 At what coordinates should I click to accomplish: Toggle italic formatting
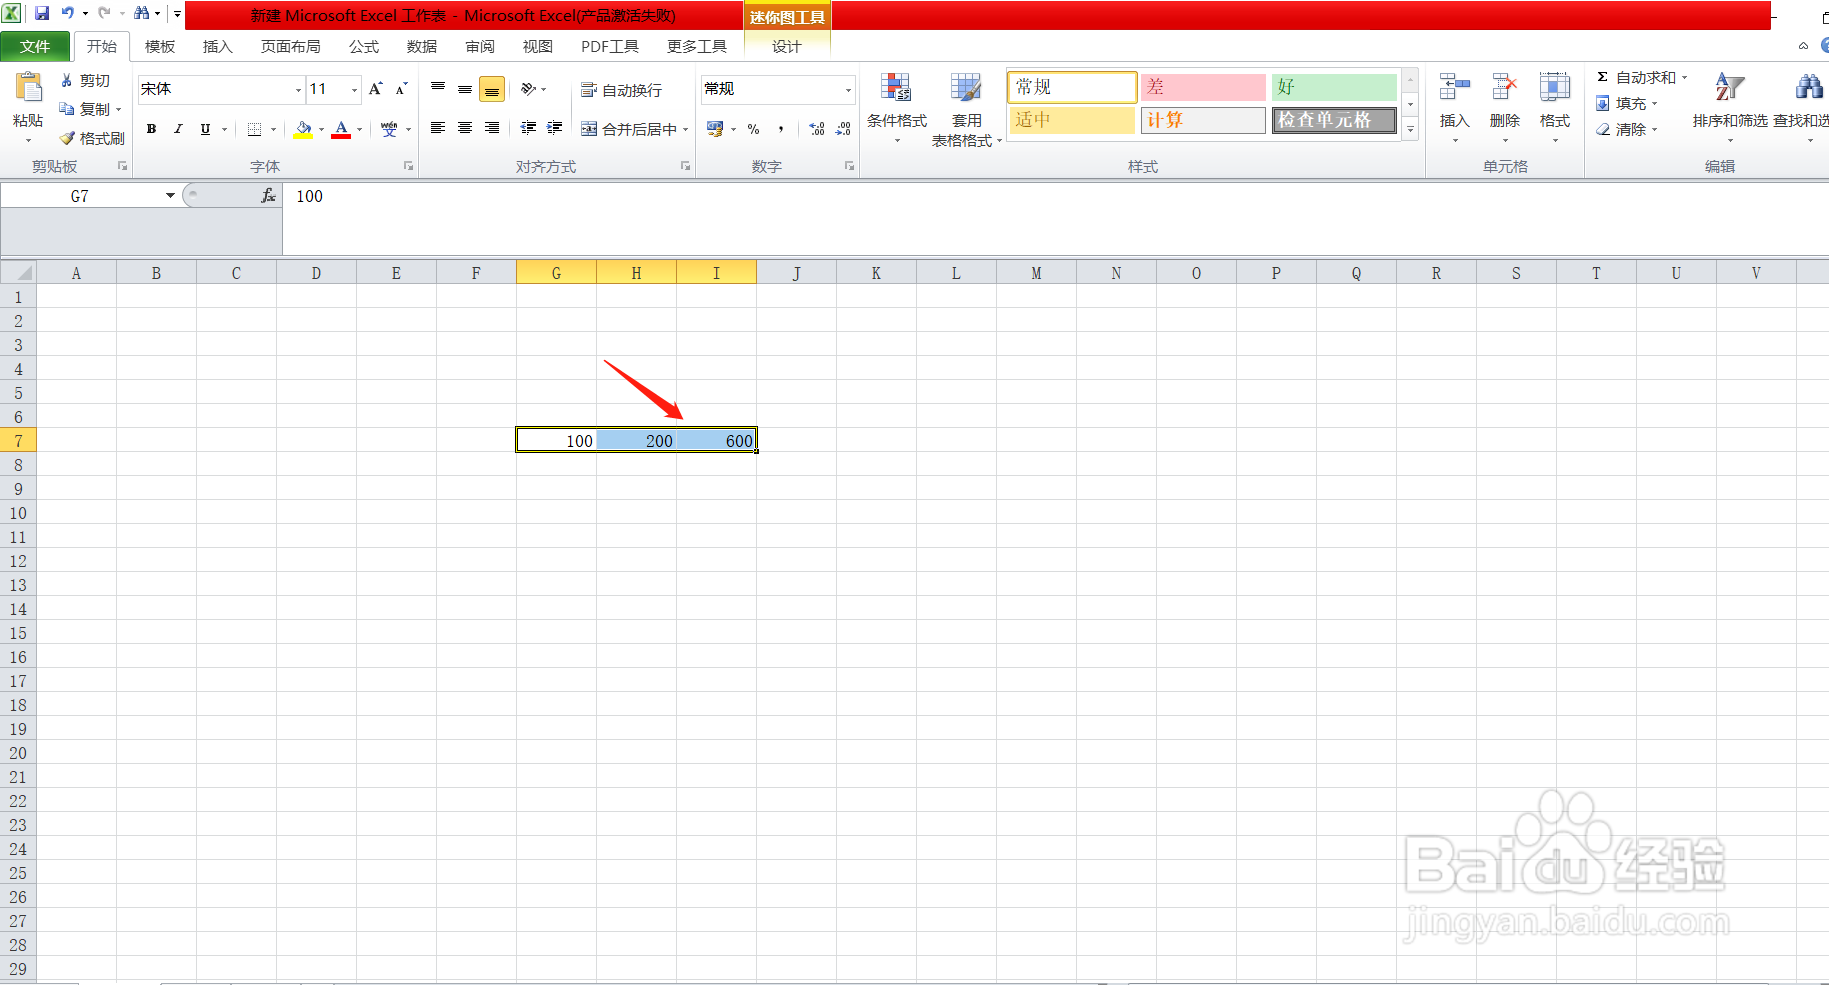(178, 129)
